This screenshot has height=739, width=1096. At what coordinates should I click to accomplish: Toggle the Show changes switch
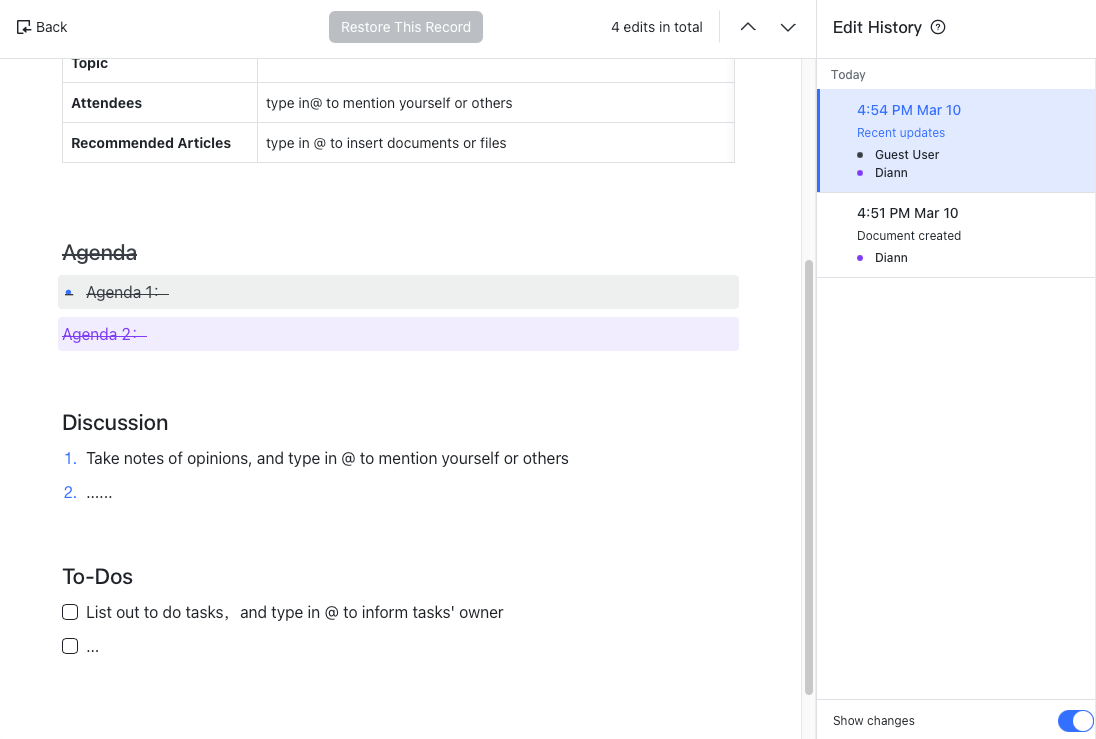(x=1075, y=721)
